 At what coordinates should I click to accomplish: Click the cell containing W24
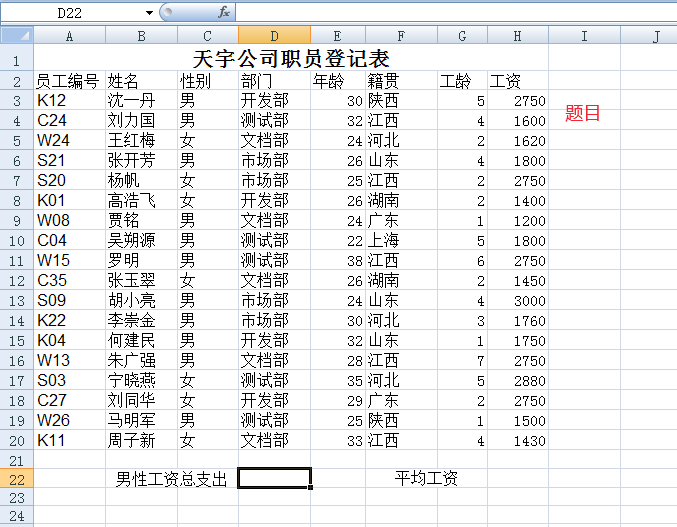[x=70, y=140]
